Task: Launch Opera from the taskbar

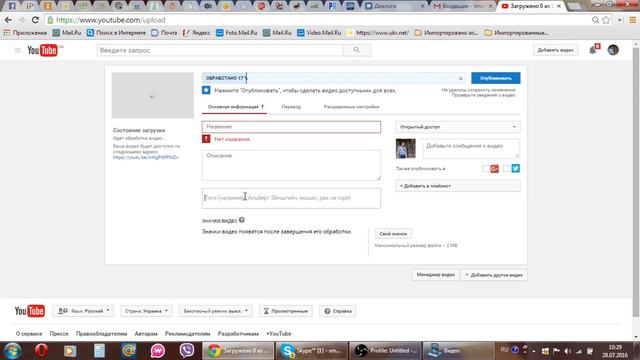Action: pos(41,351)
